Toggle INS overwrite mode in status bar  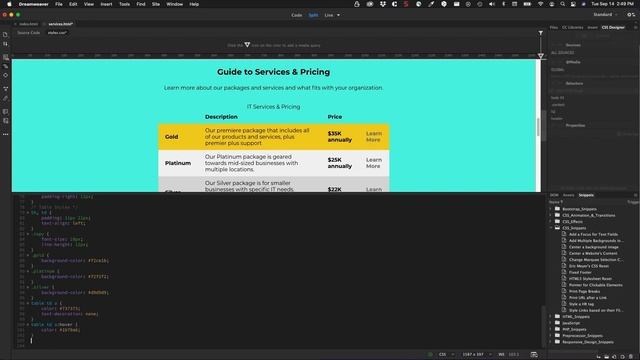tap(501, 354)
